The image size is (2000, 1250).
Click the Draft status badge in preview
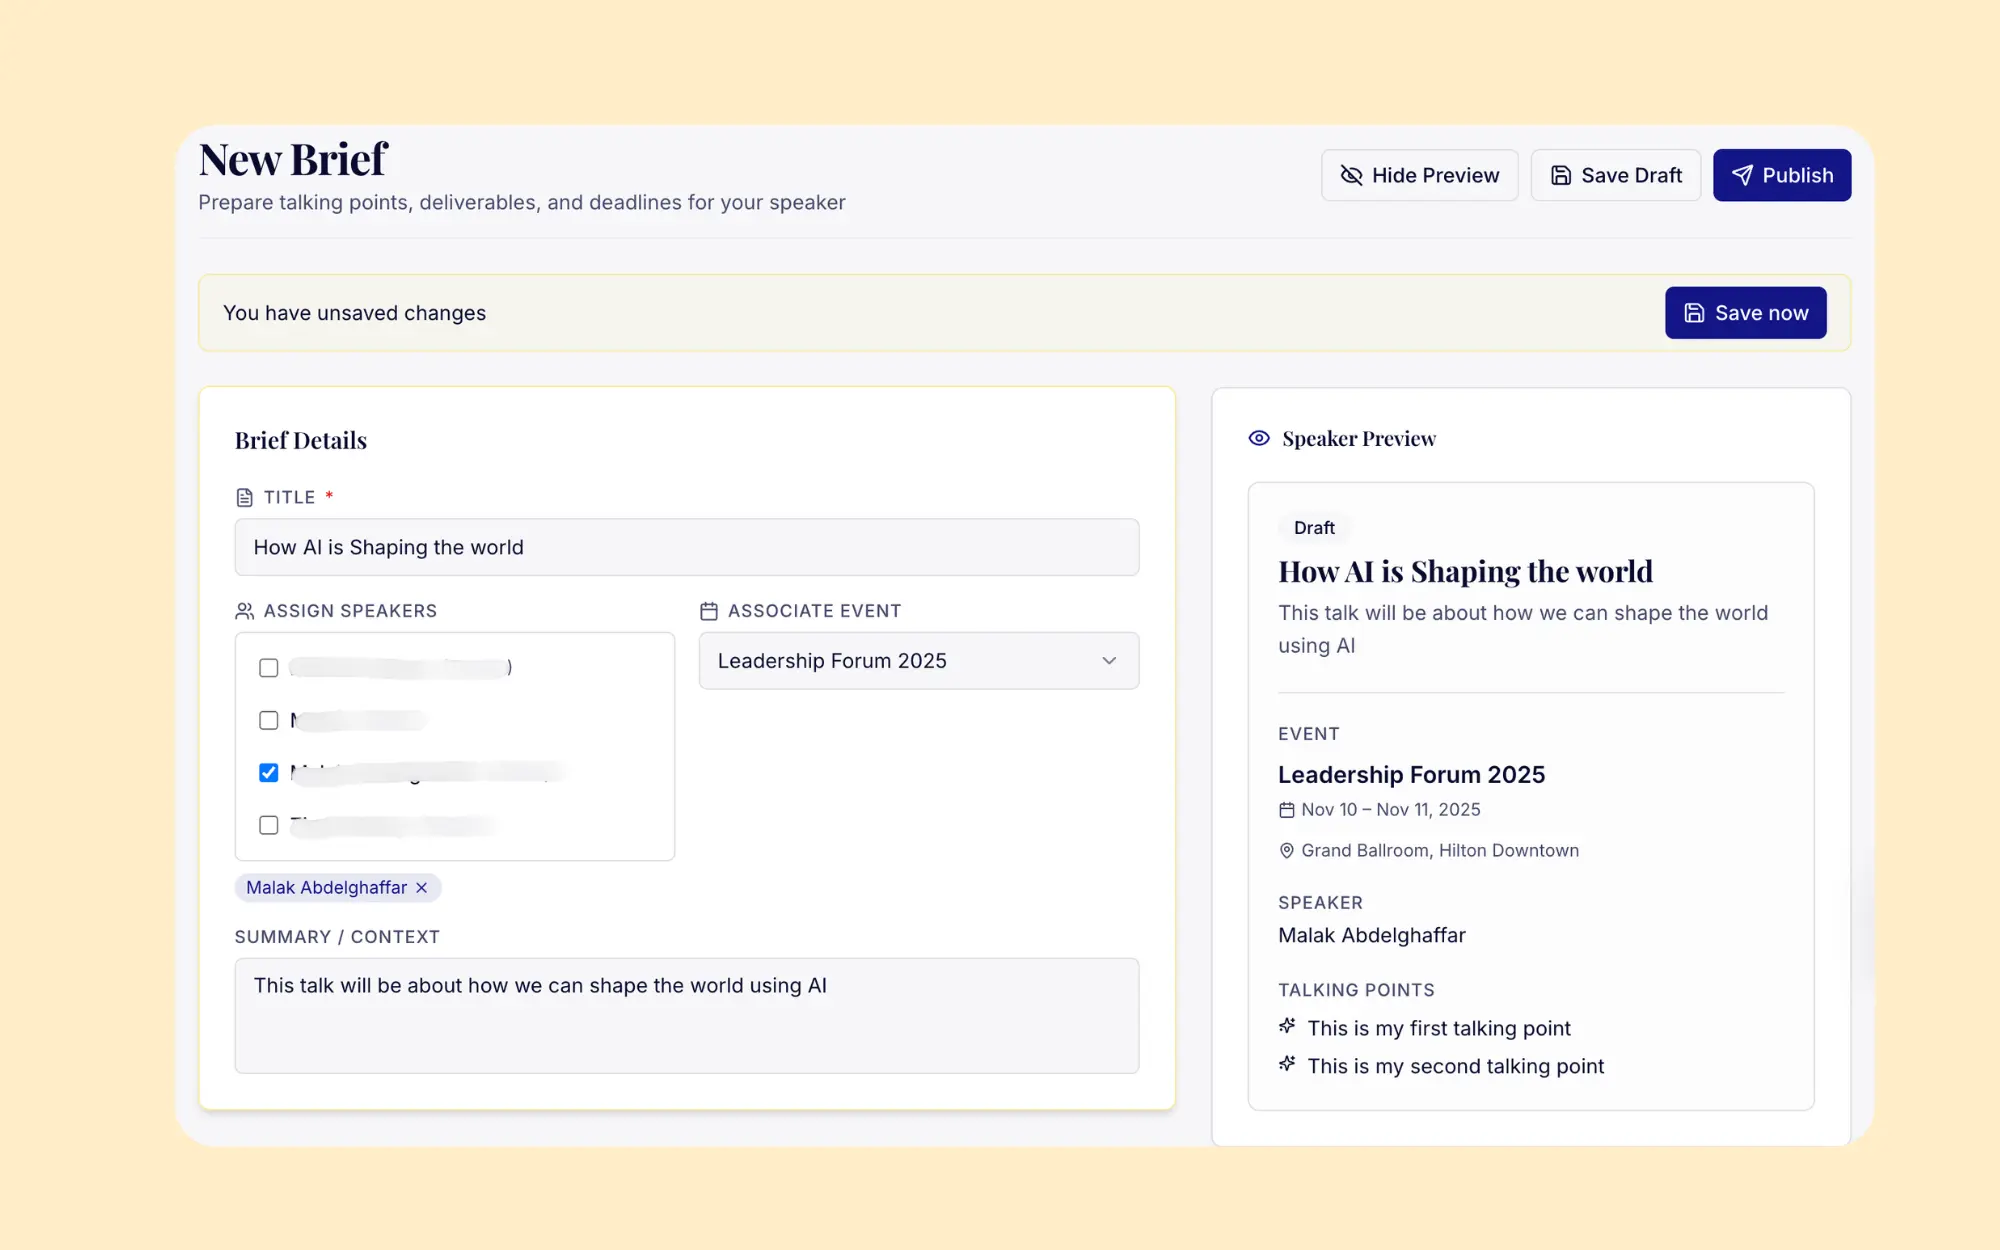click(x=1314, y=528)
